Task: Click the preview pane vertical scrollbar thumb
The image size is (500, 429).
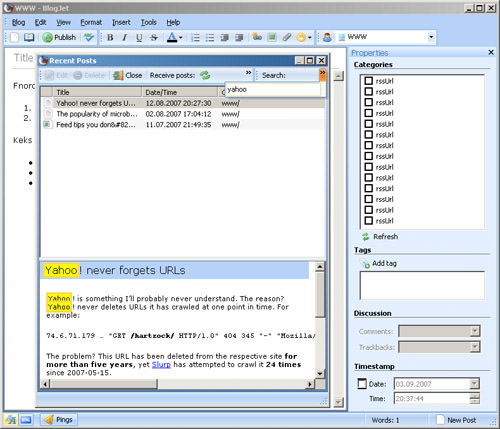Action: click(x=320, y=294)
